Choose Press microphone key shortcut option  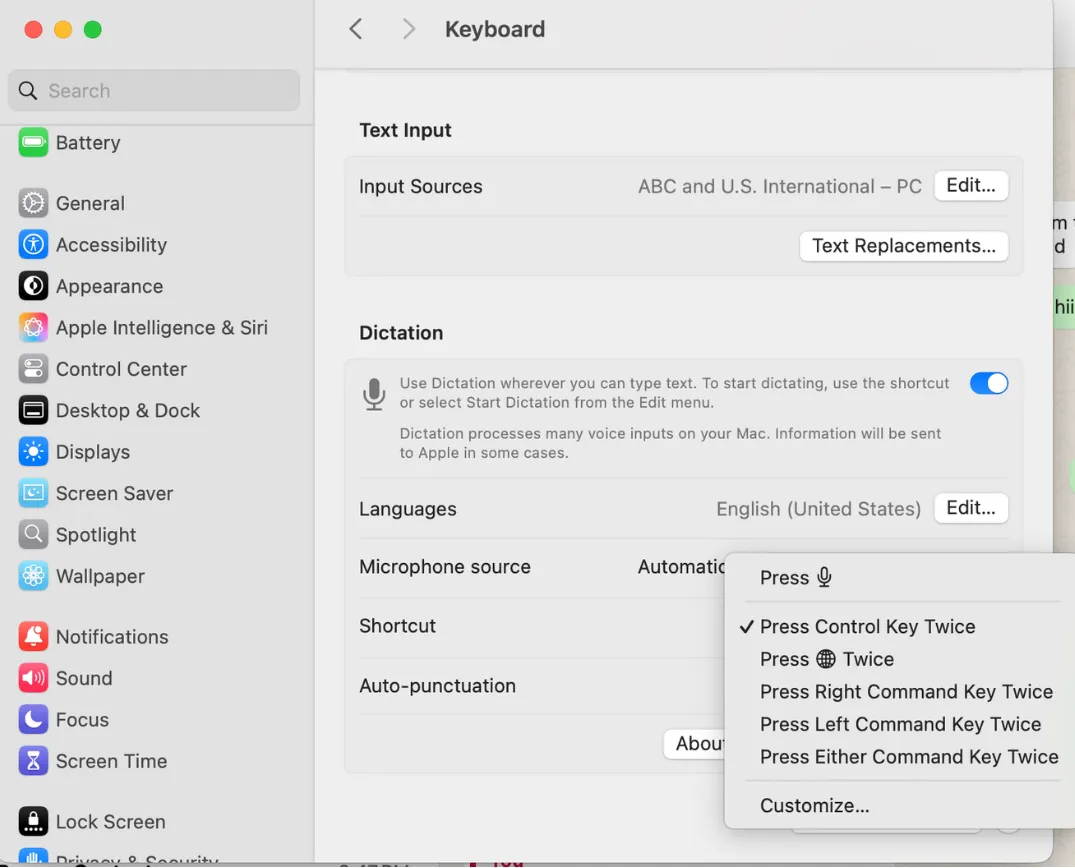[x=795, y=577]
